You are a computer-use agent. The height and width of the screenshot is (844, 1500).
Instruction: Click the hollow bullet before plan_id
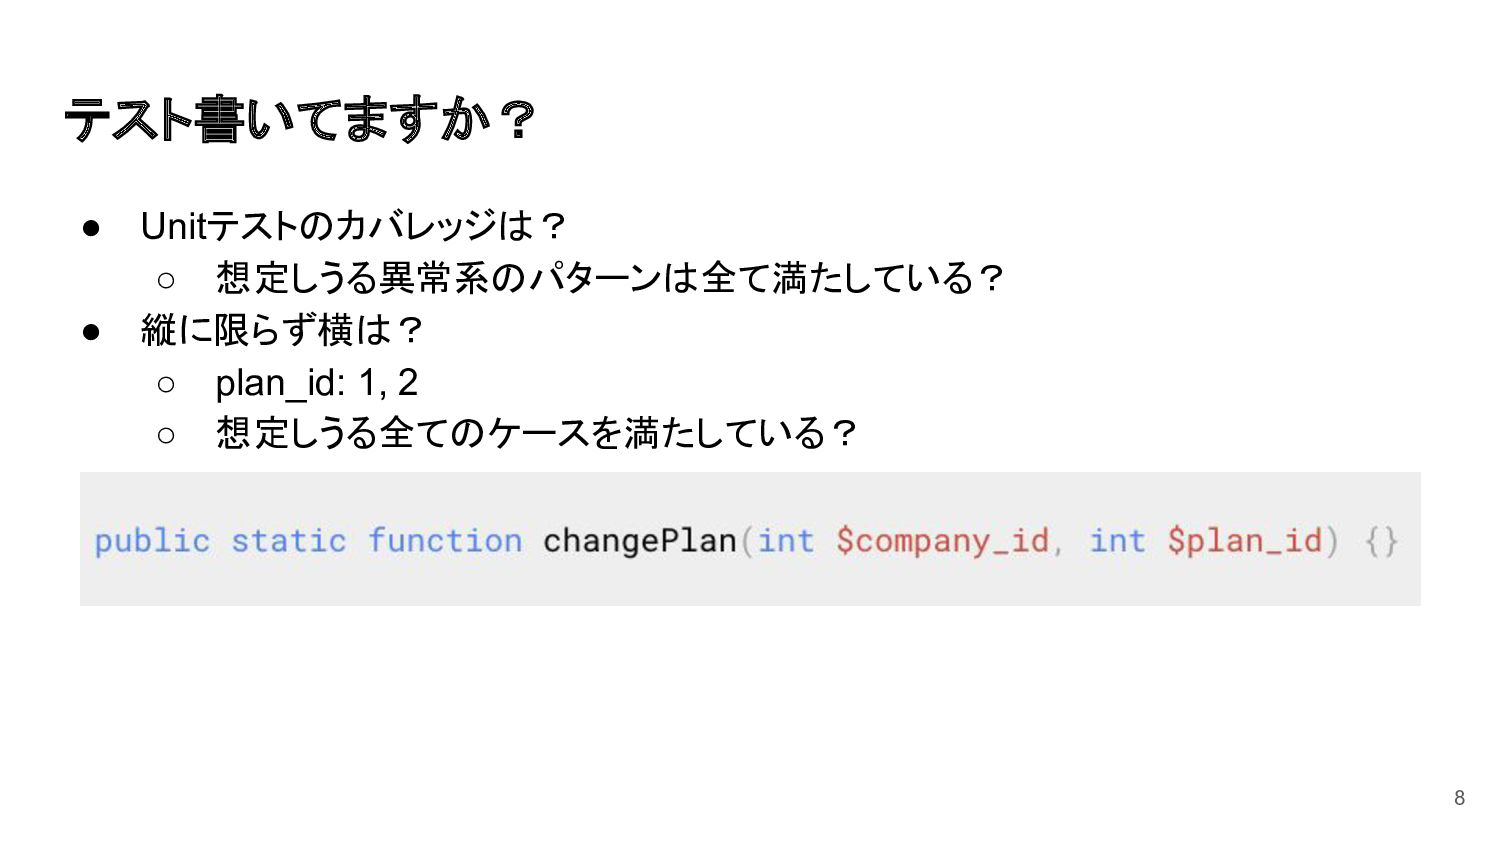pos(166,384)
